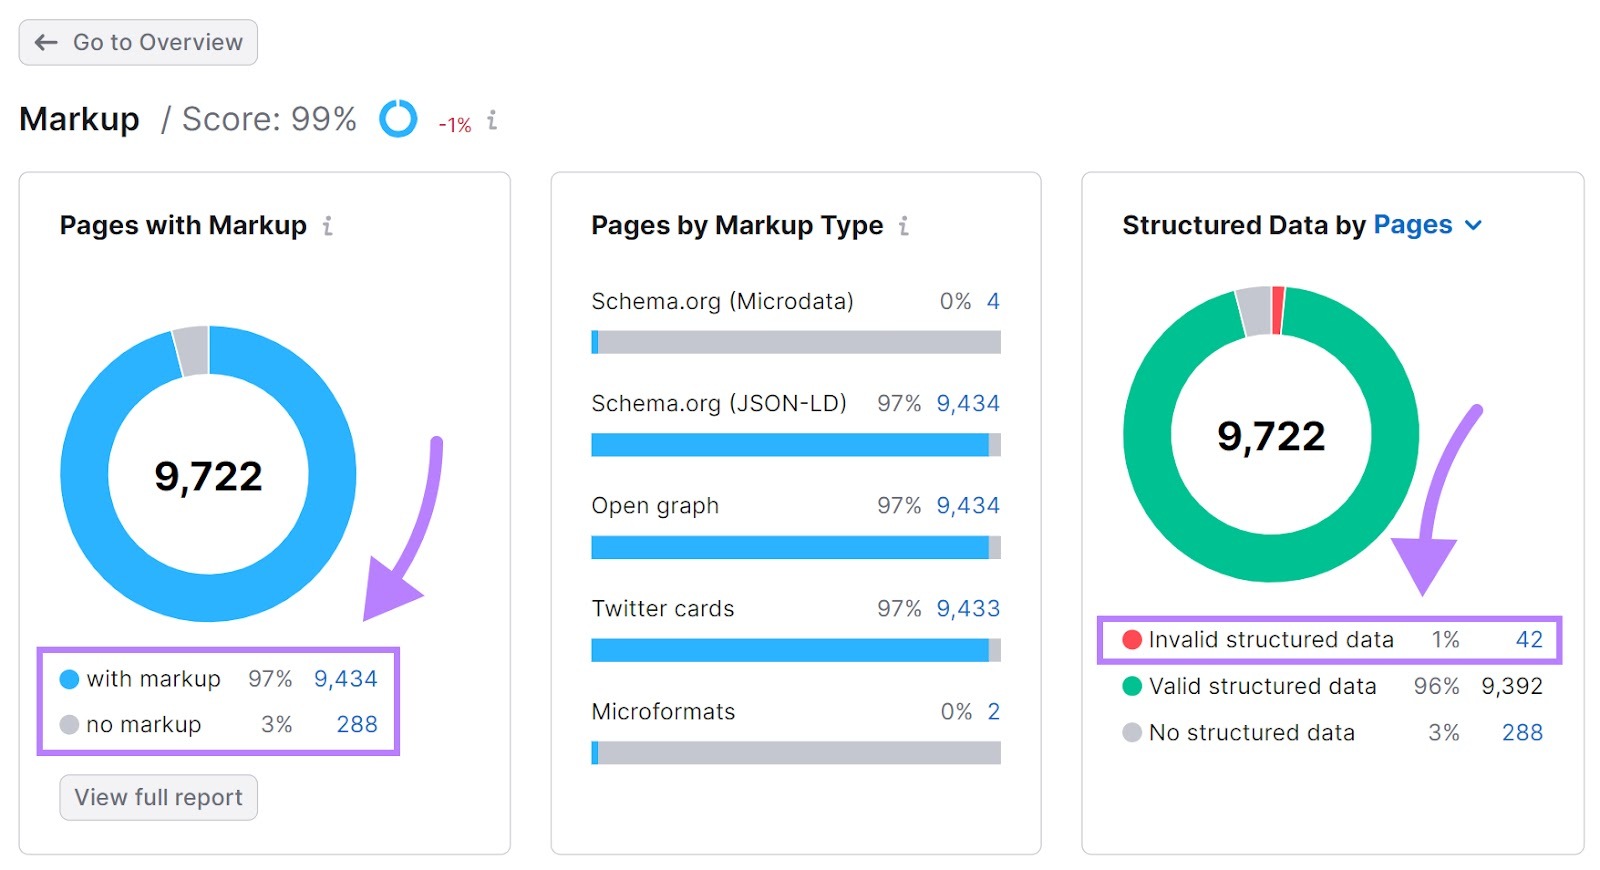Open the Pages dropdown chevron arrow

1473,226
